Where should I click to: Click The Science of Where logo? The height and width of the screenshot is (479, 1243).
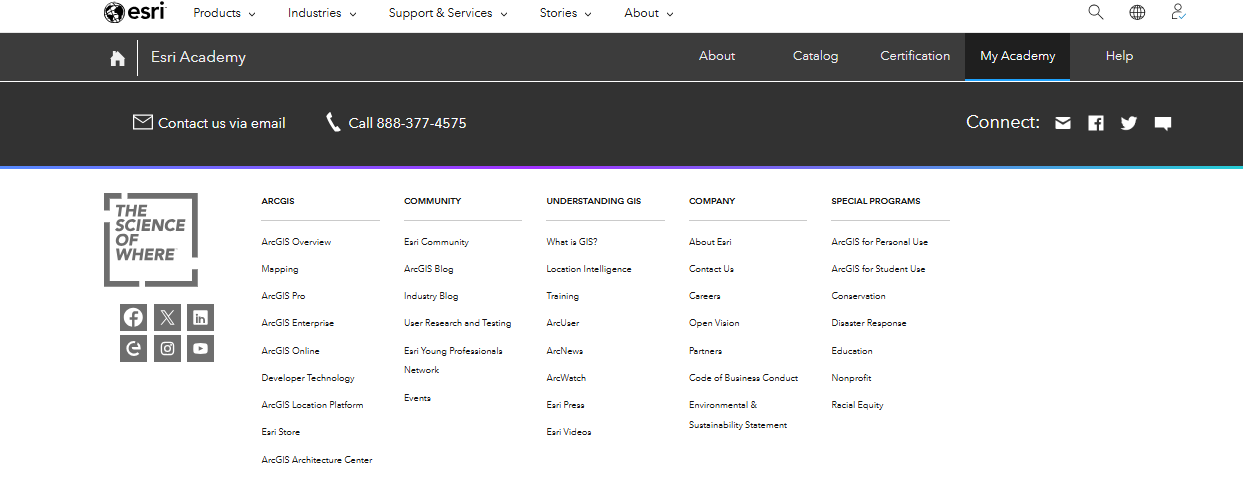[x=151, y=240]
